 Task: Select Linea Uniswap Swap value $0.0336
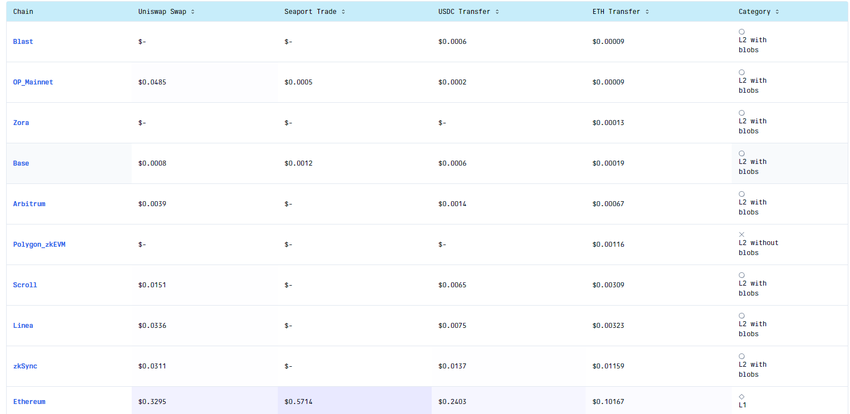(x=152, y=326)
